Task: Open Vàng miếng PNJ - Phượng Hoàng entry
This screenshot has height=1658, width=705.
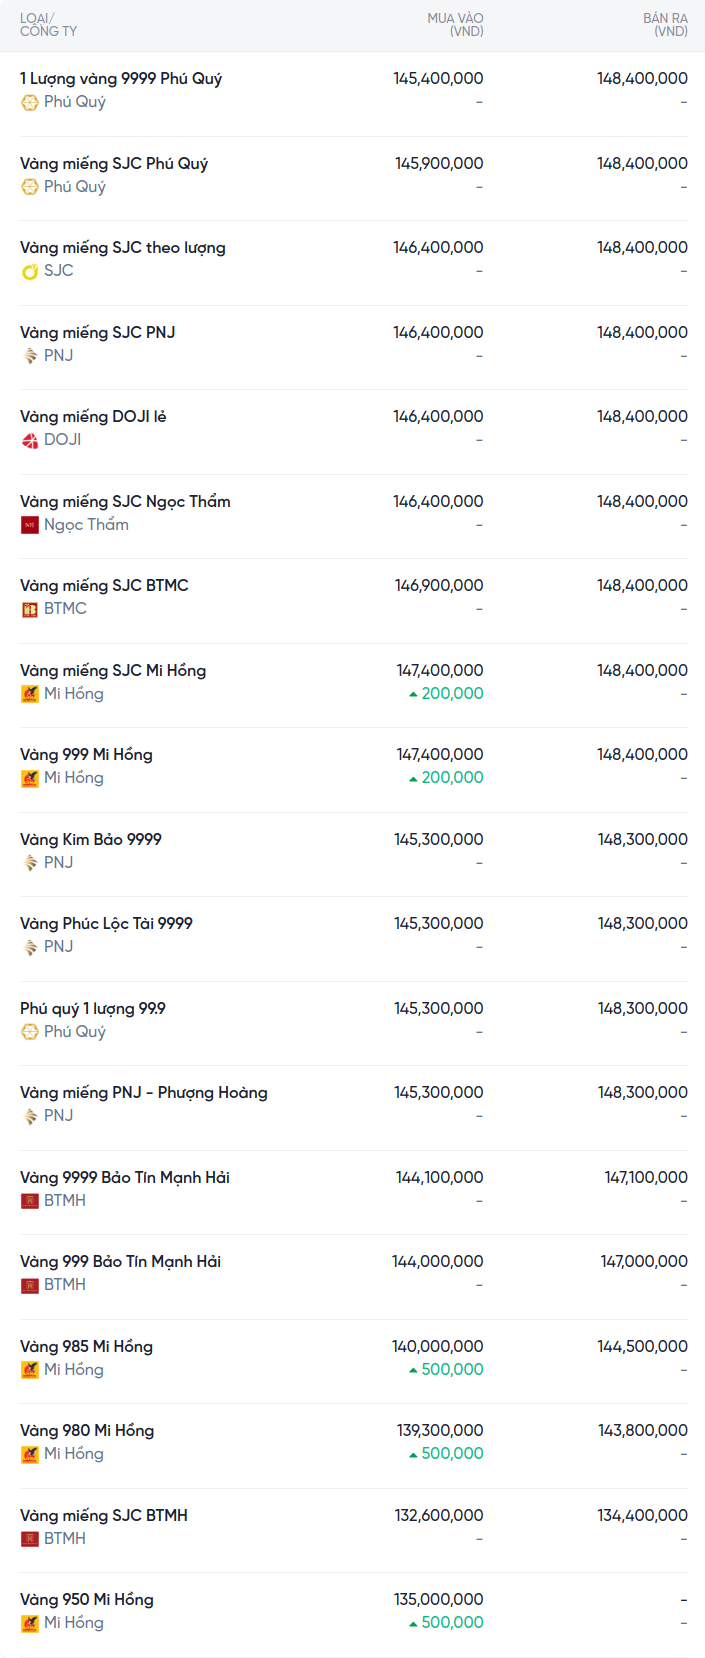Action: 144,1093
